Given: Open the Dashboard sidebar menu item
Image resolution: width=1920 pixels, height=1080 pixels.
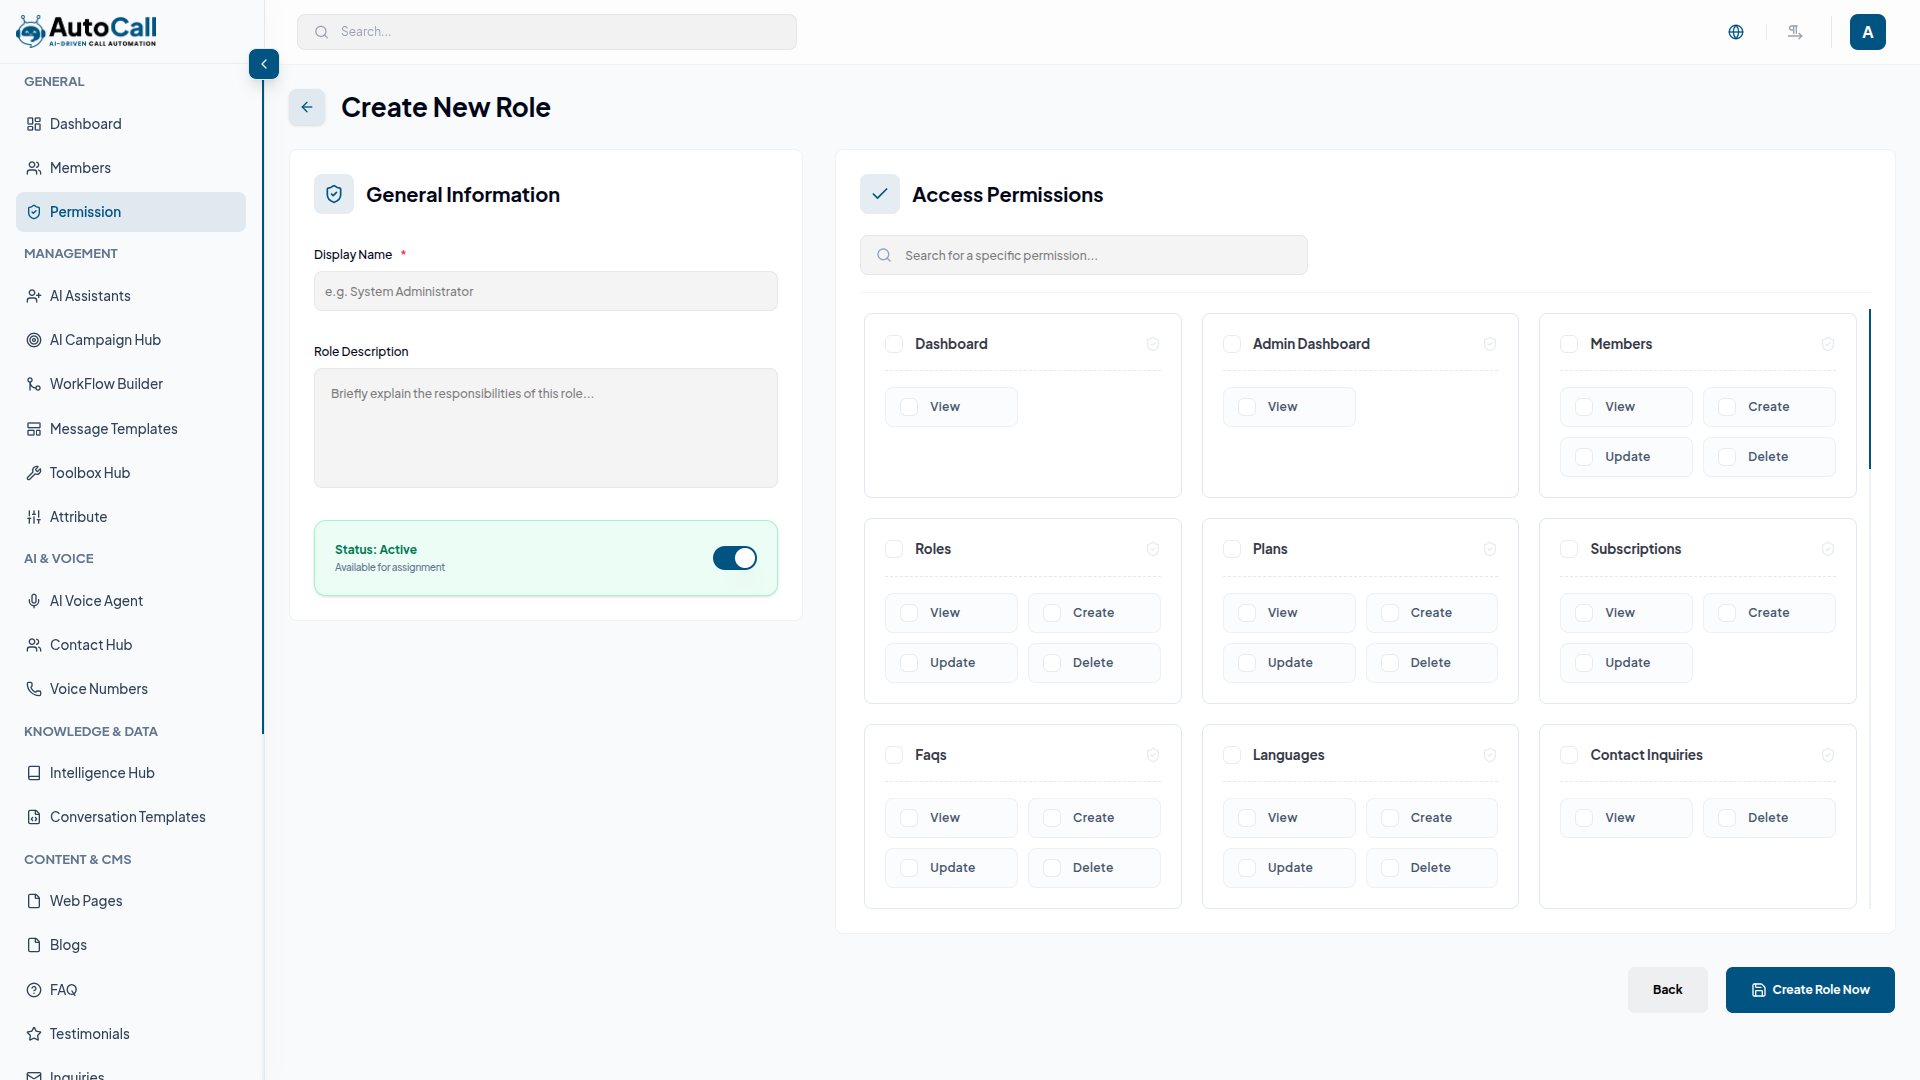Looking at the screenshot, I should (x=131, y=124).
